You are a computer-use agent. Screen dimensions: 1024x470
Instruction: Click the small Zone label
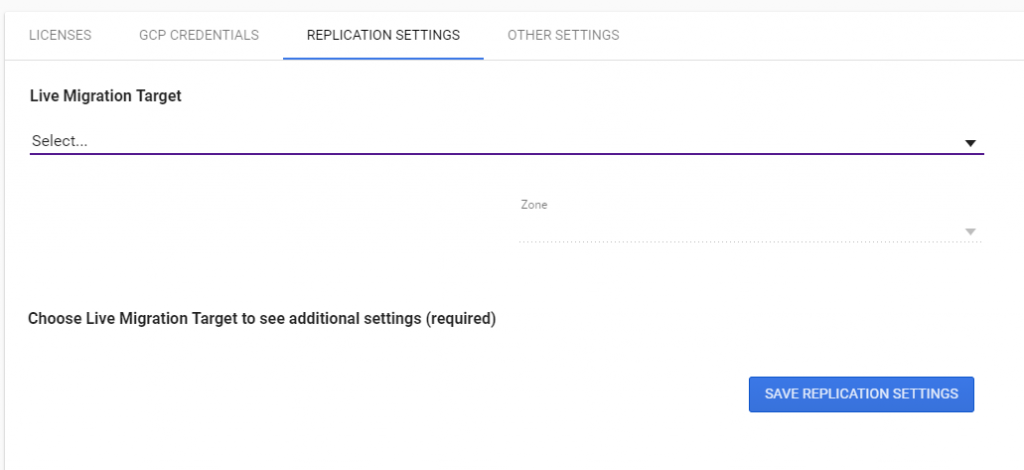(534, 205)
